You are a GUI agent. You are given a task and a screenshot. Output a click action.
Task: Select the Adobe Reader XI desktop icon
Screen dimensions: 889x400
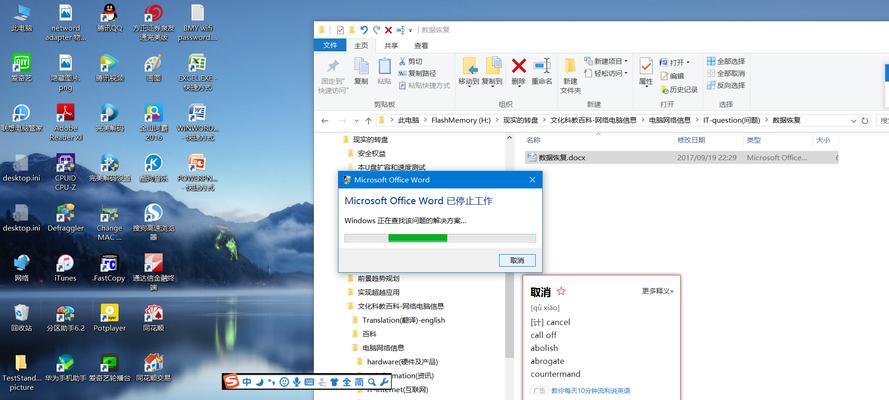point(66,122)
